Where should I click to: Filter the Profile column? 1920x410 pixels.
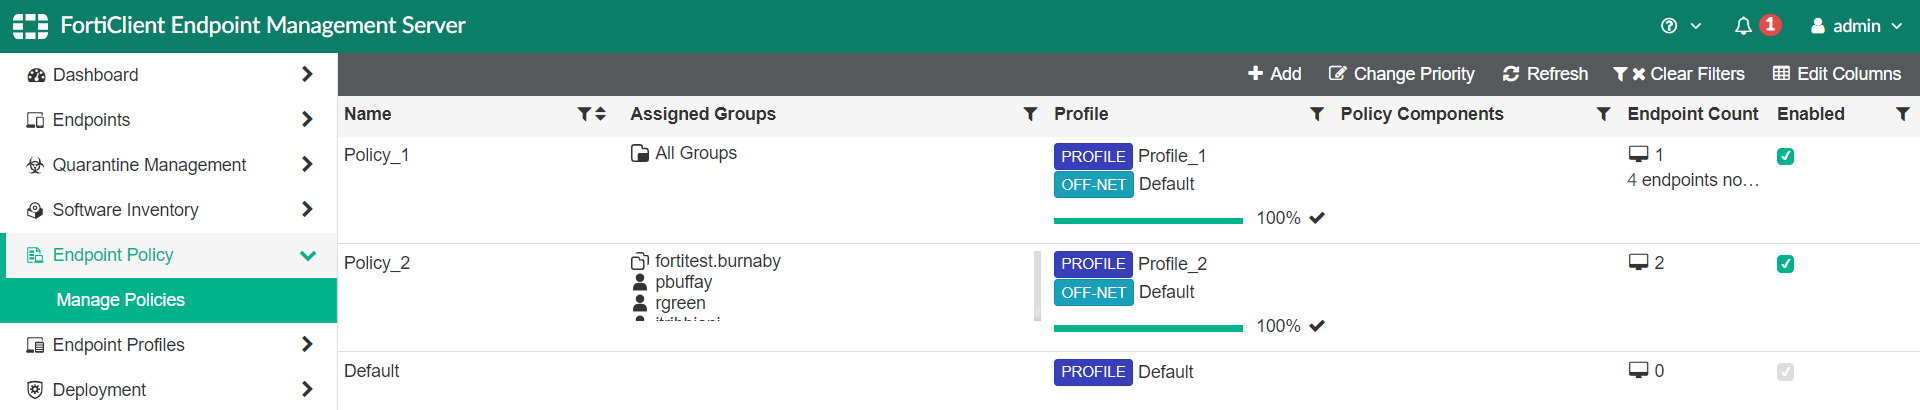pos(1317,114)
